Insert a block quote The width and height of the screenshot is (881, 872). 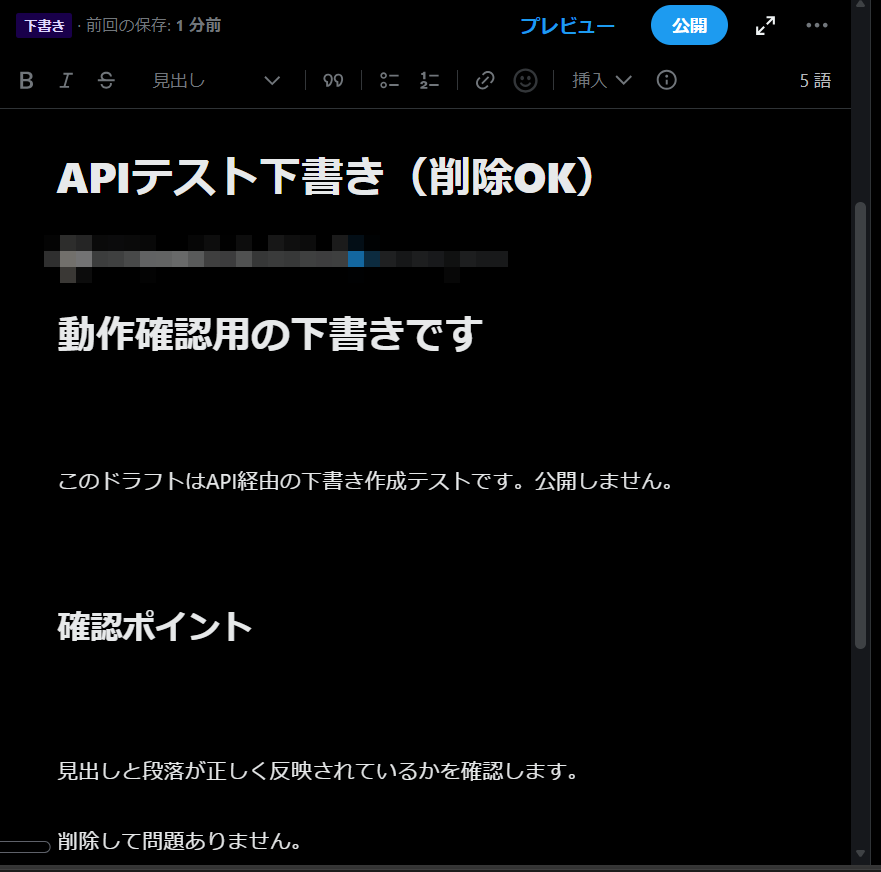click(x=333, y=80)
